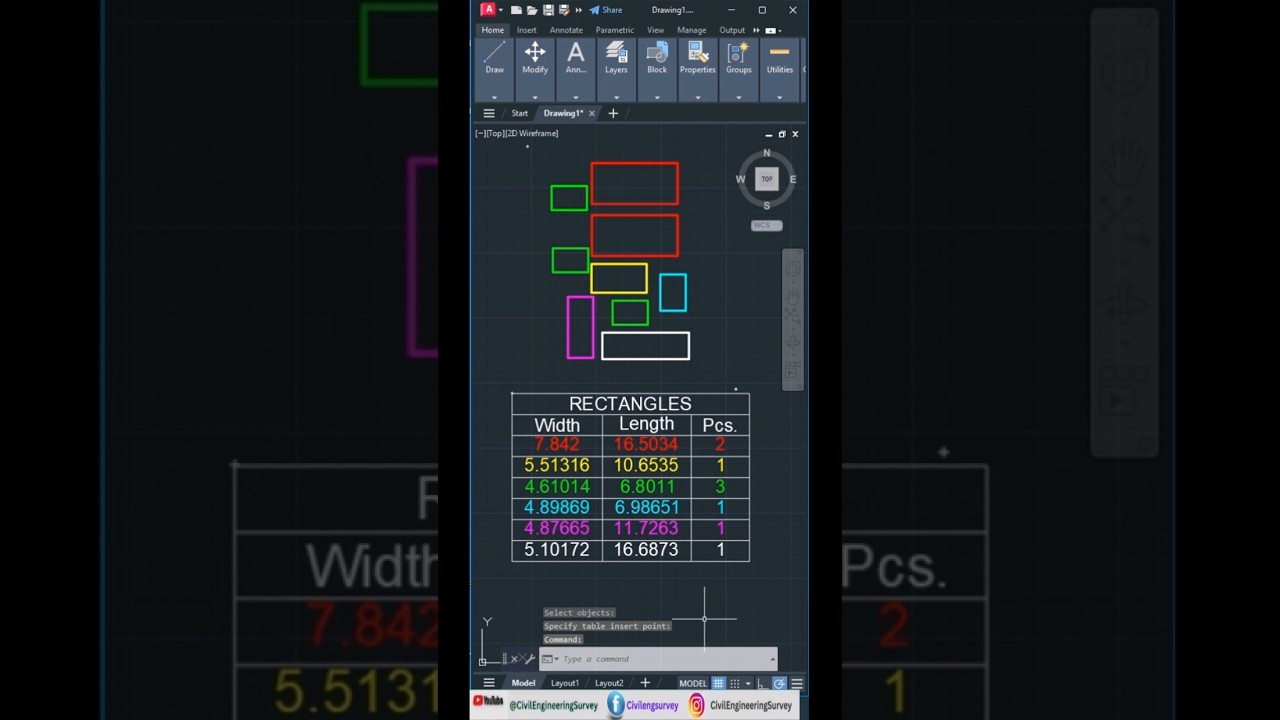Close the command line with X icon
1280x720 pixels.
click(515, 659)
